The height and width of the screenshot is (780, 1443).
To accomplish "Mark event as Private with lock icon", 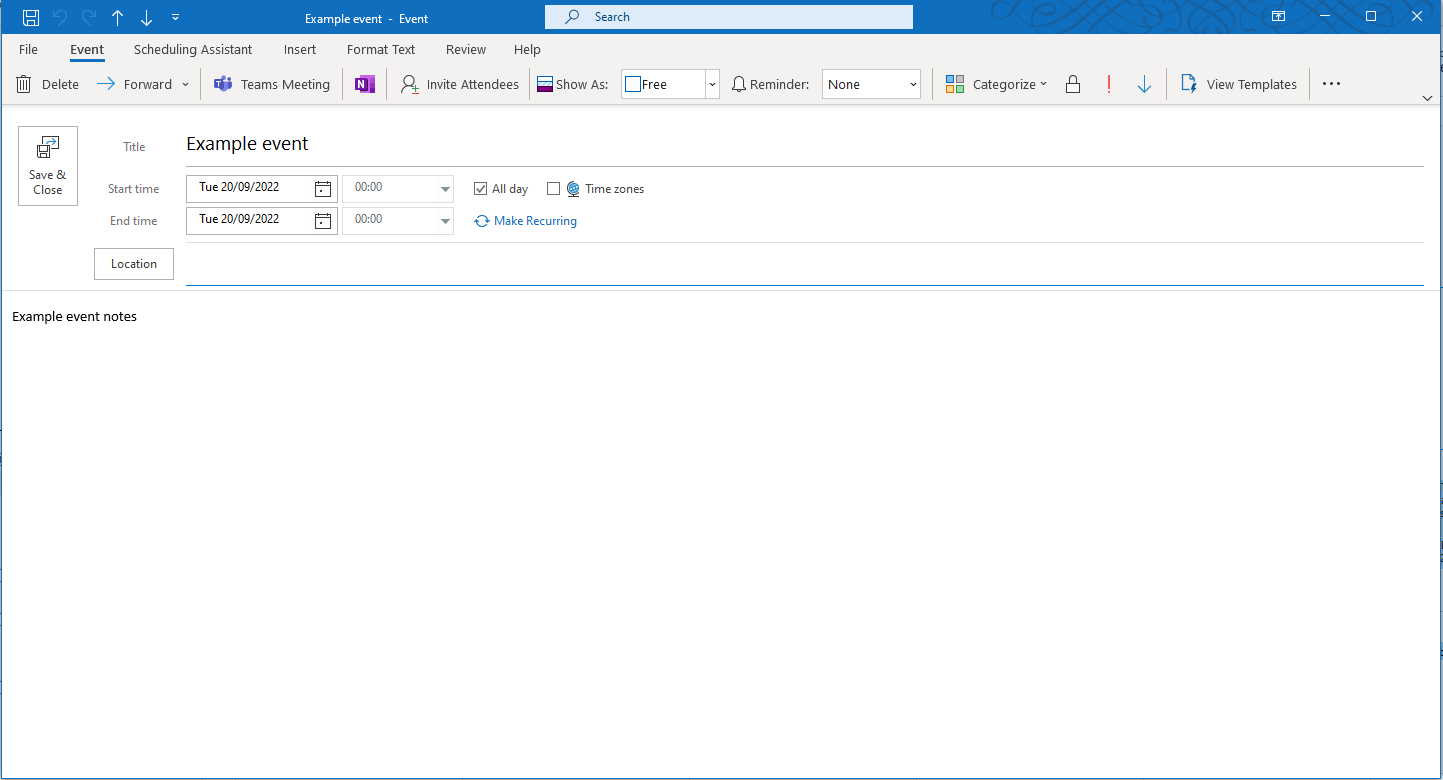I will 1073,84.
